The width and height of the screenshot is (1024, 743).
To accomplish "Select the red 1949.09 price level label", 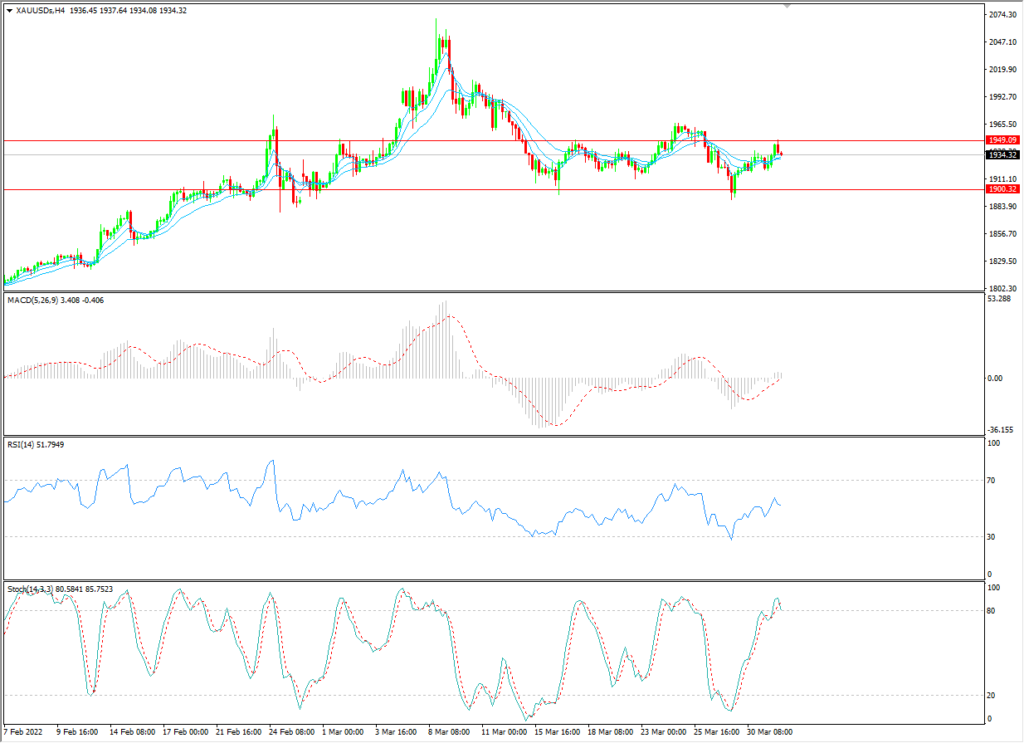I will (x=1002, y=140).
